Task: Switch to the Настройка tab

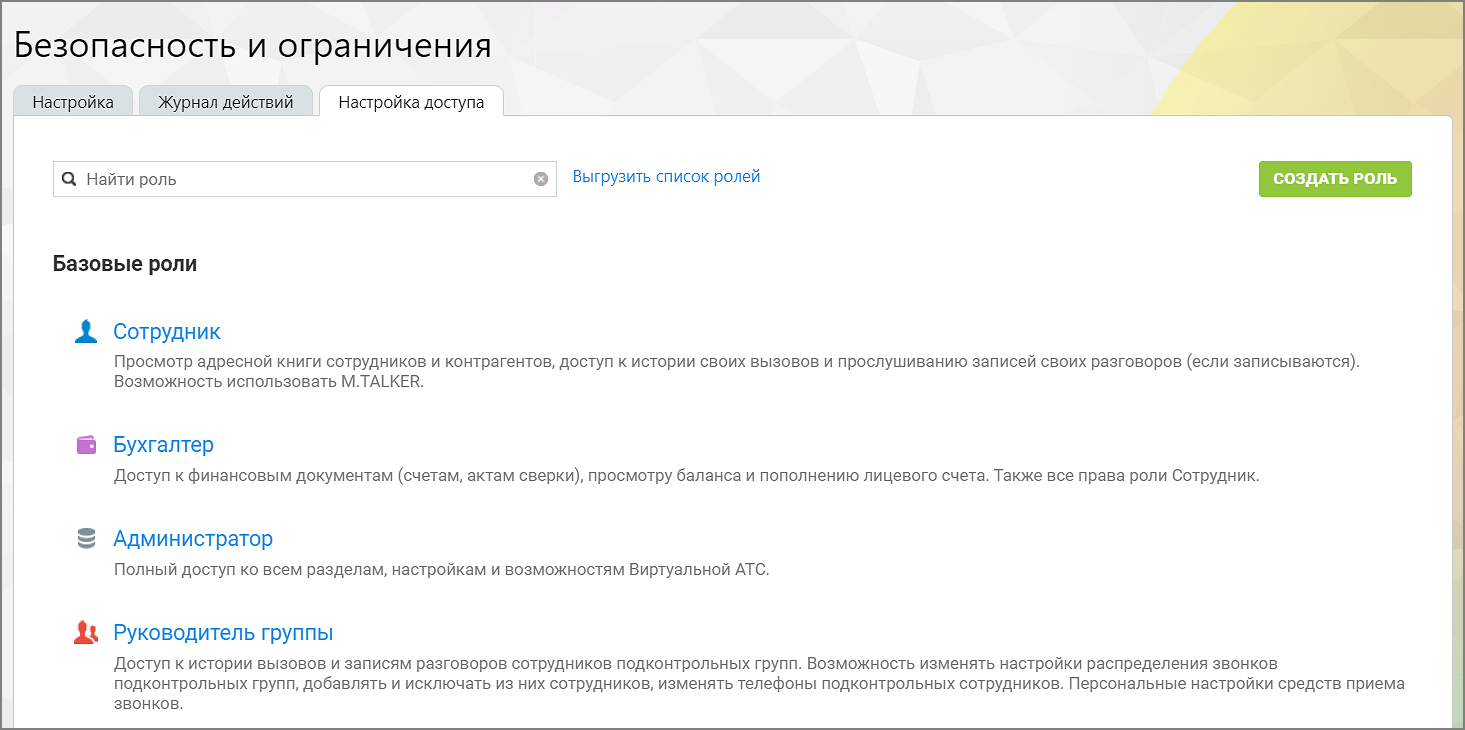Action: click(x=73, y=102)
